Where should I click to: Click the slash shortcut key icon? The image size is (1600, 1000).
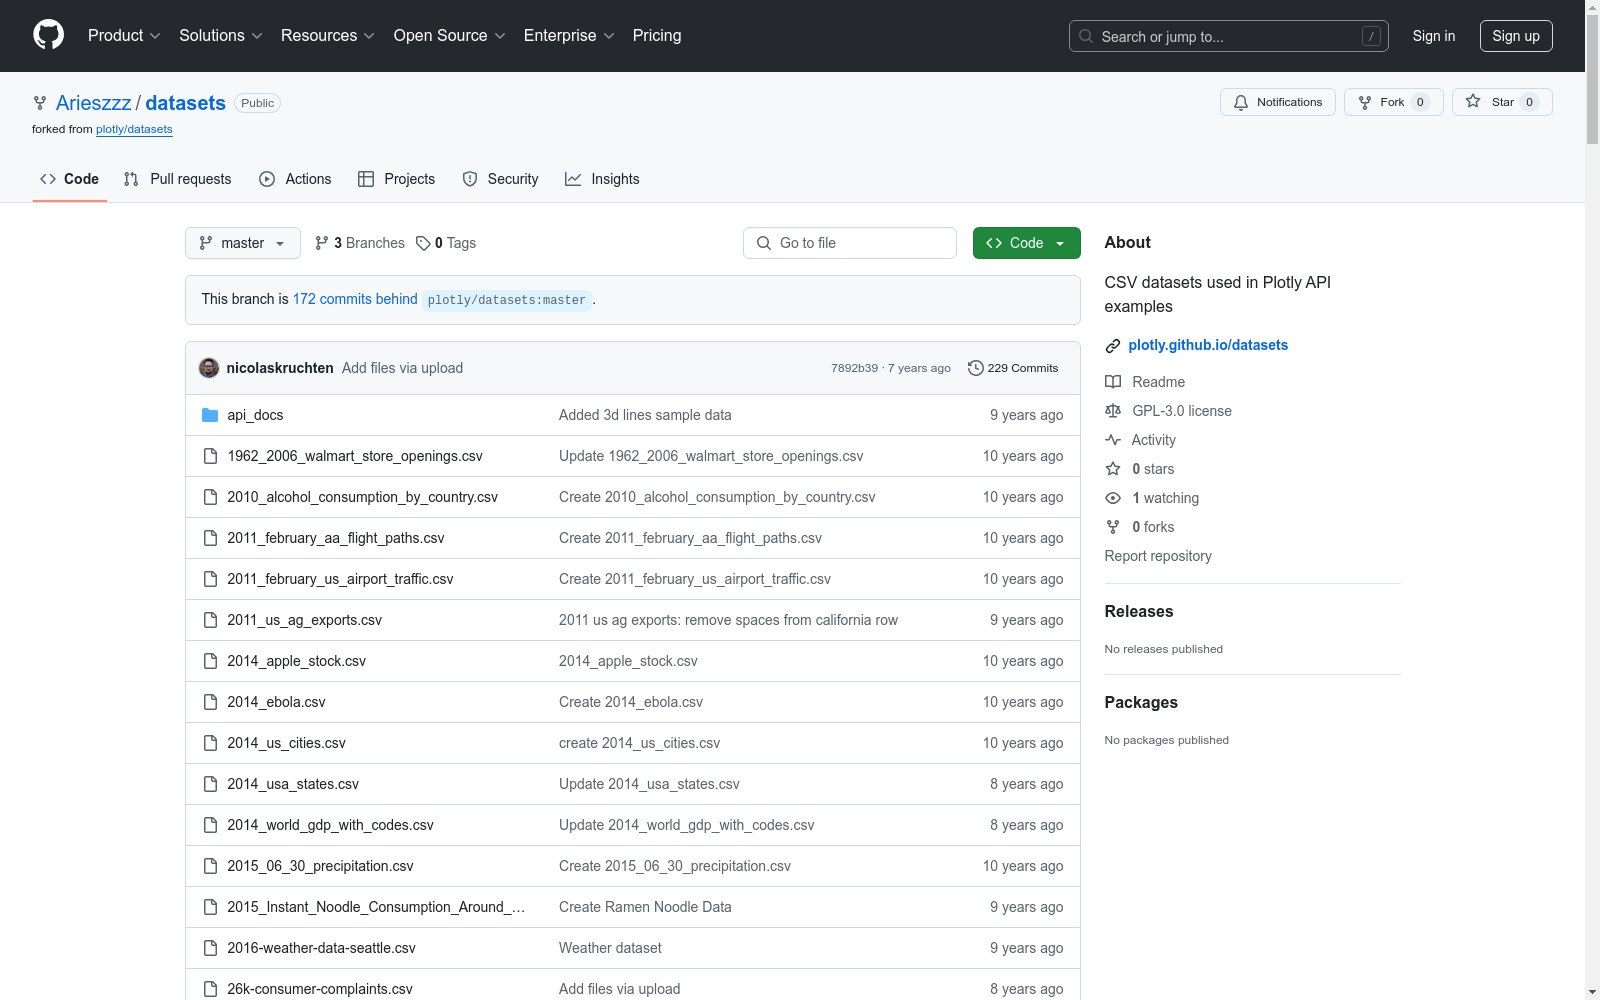(1371, 36)
